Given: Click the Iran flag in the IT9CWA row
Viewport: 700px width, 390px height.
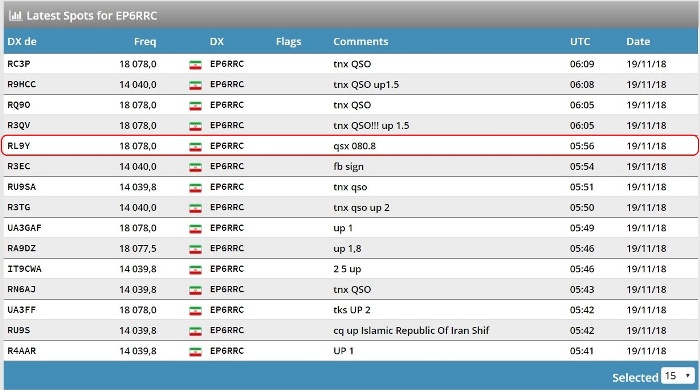Looking at the screenshot, I should coord(195,270).
